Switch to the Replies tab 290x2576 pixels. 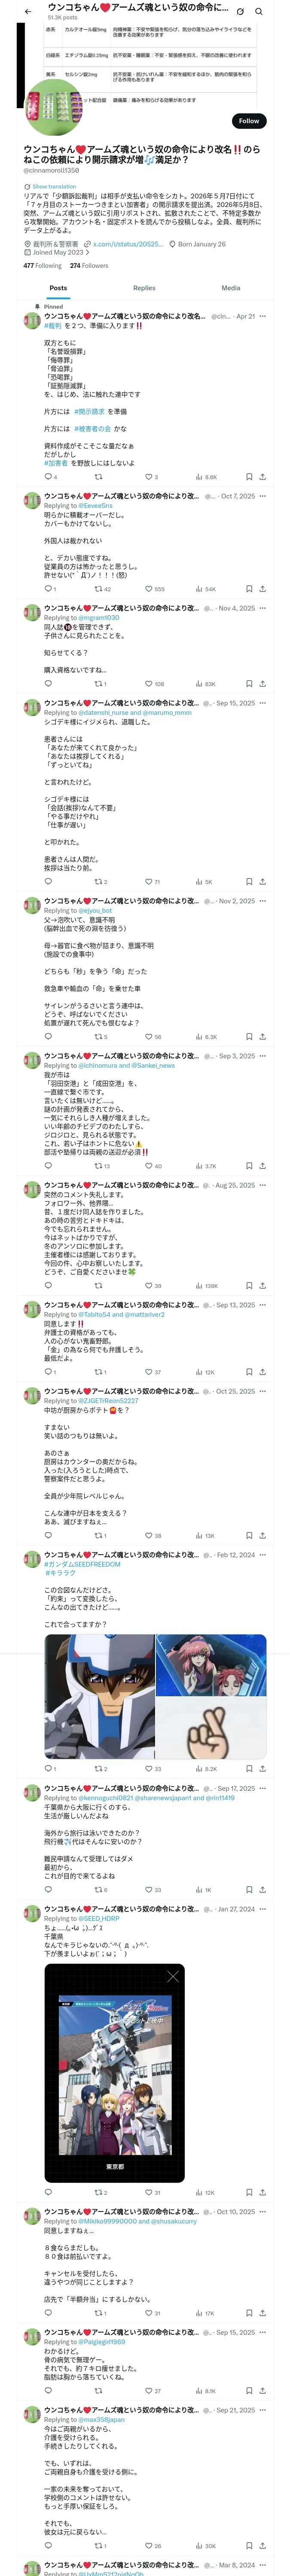click(x=144, y=288)
